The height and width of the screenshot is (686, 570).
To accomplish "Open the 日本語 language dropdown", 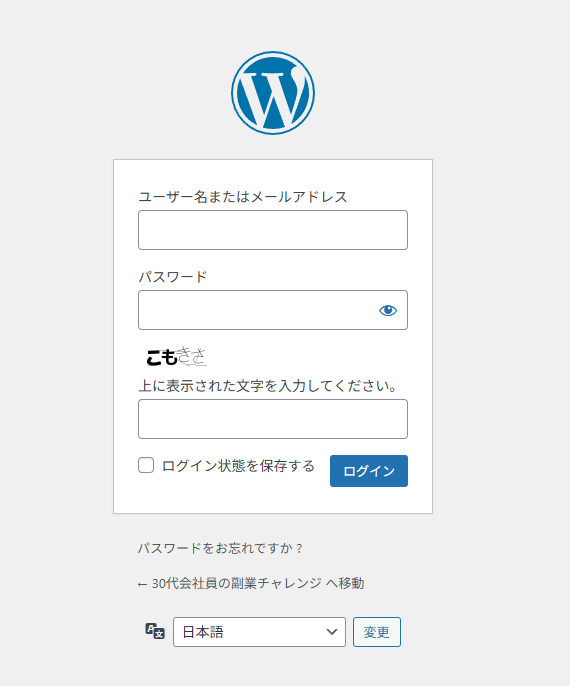I will [x=259, y=632].
